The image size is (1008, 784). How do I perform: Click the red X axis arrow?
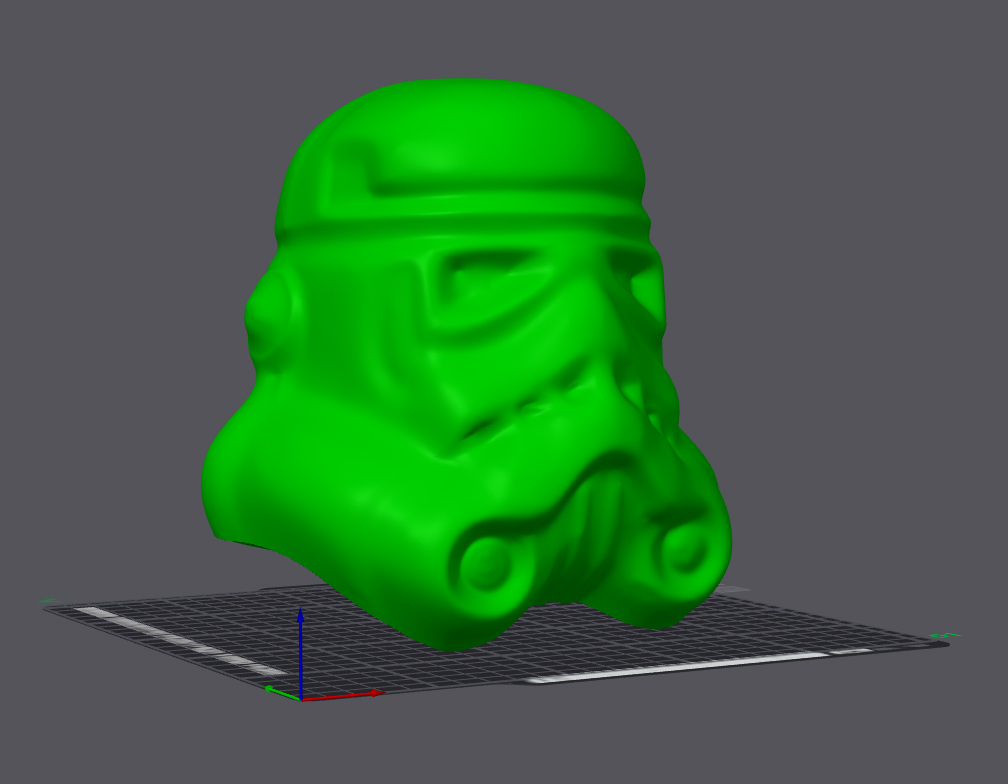click(x=342, y=695)
